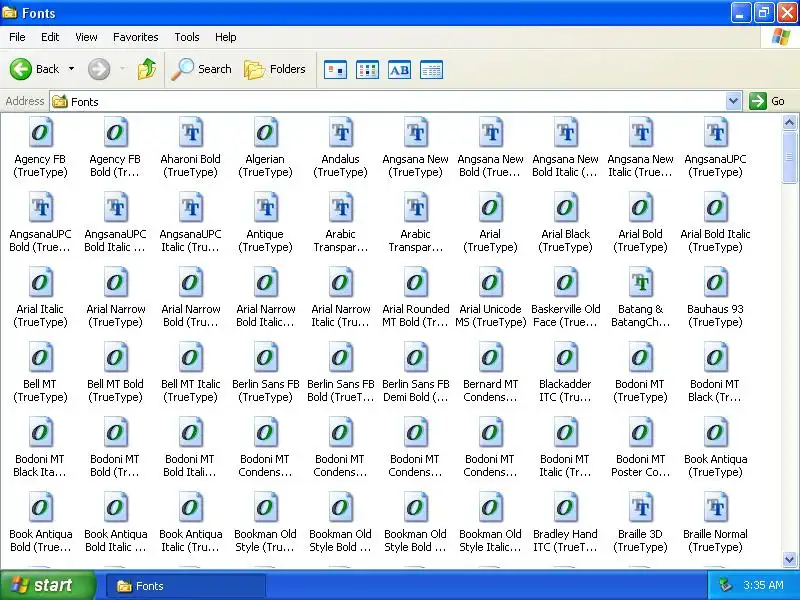Select the Arial Bold (TrueType) label

click(640, 240)
